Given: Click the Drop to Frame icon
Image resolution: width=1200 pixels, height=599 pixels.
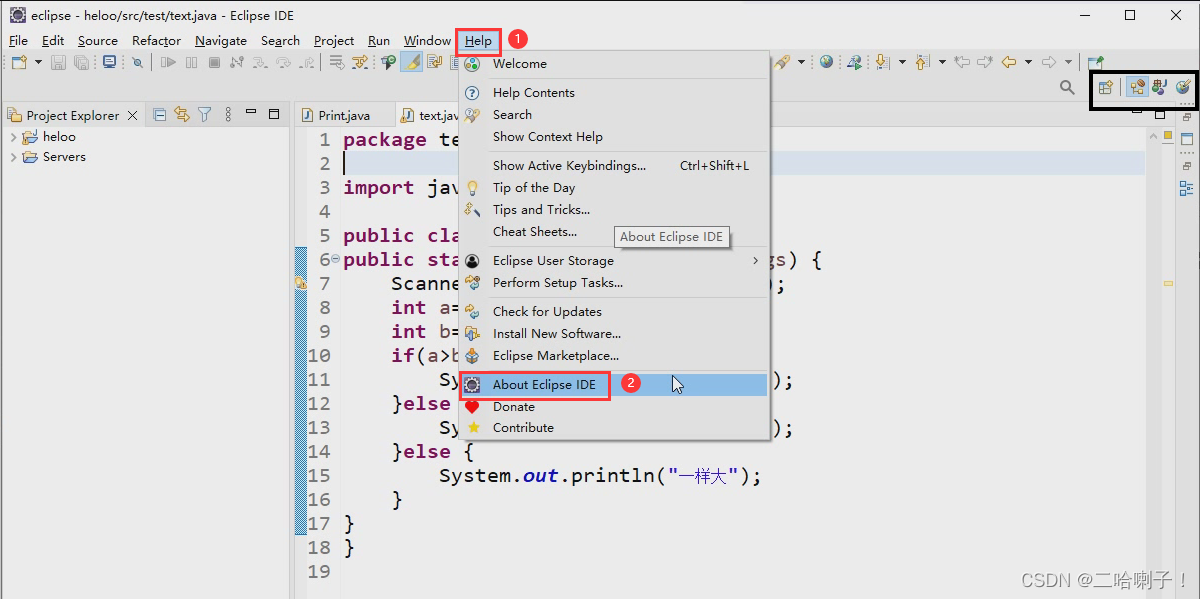Looking at the screenshot, I should 337,62.
